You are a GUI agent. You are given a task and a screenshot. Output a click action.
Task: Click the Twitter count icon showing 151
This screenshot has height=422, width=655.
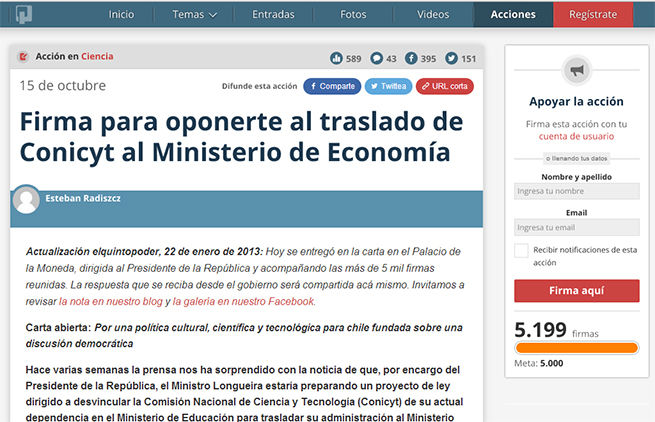pos(451,58)
